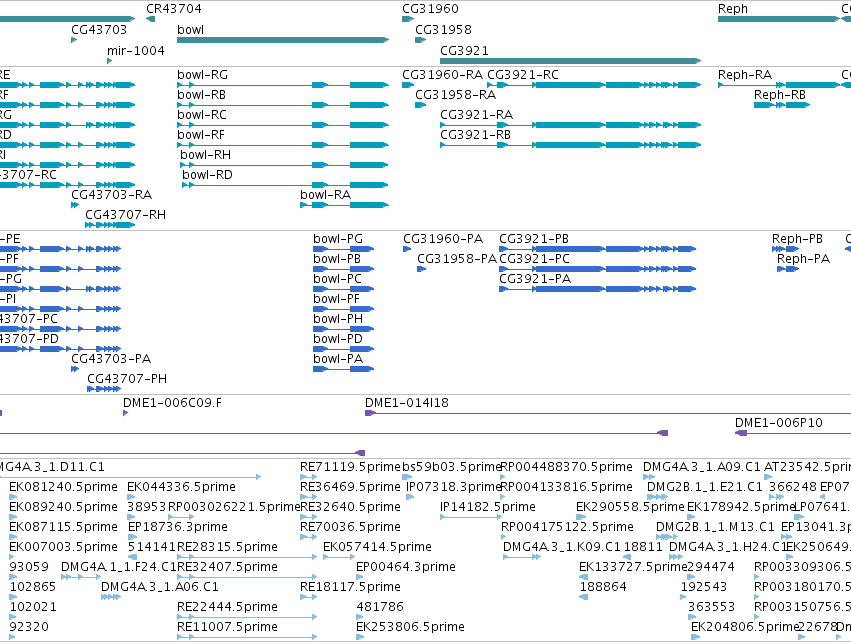The height and width of the screenshot is (642, 851).
Task: Click transcript bowl-RG
Action: pos(283,85)
